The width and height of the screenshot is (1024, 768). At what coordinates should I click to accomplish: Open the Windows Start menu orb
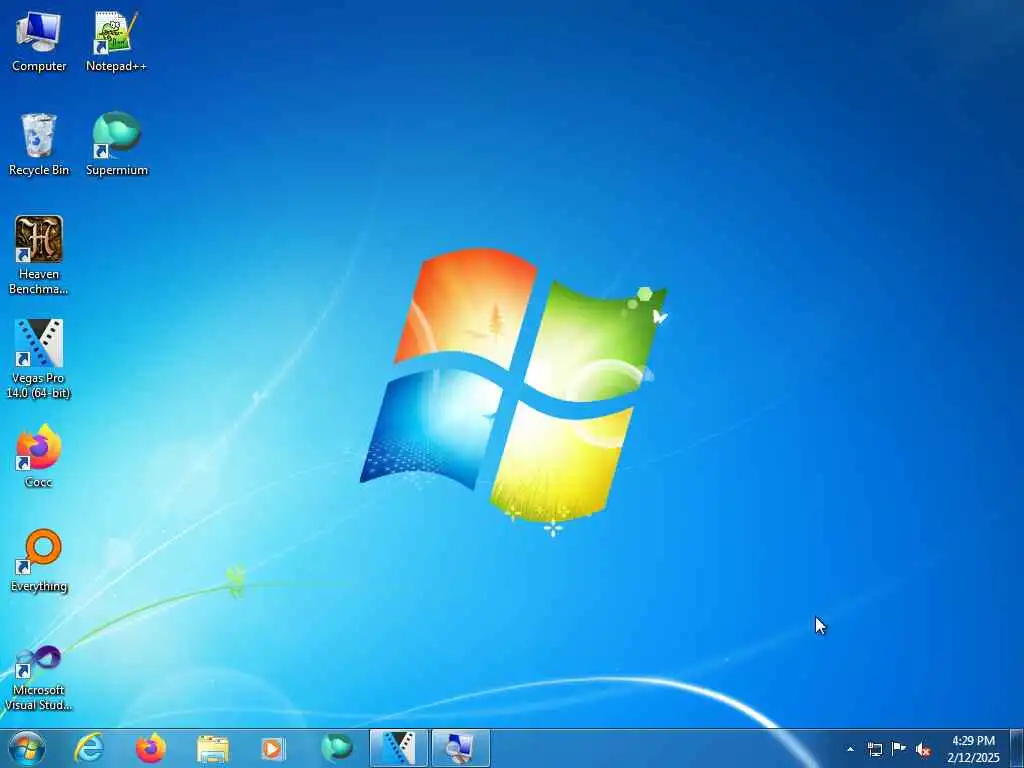pyautogui.click(x=27, y=748)
